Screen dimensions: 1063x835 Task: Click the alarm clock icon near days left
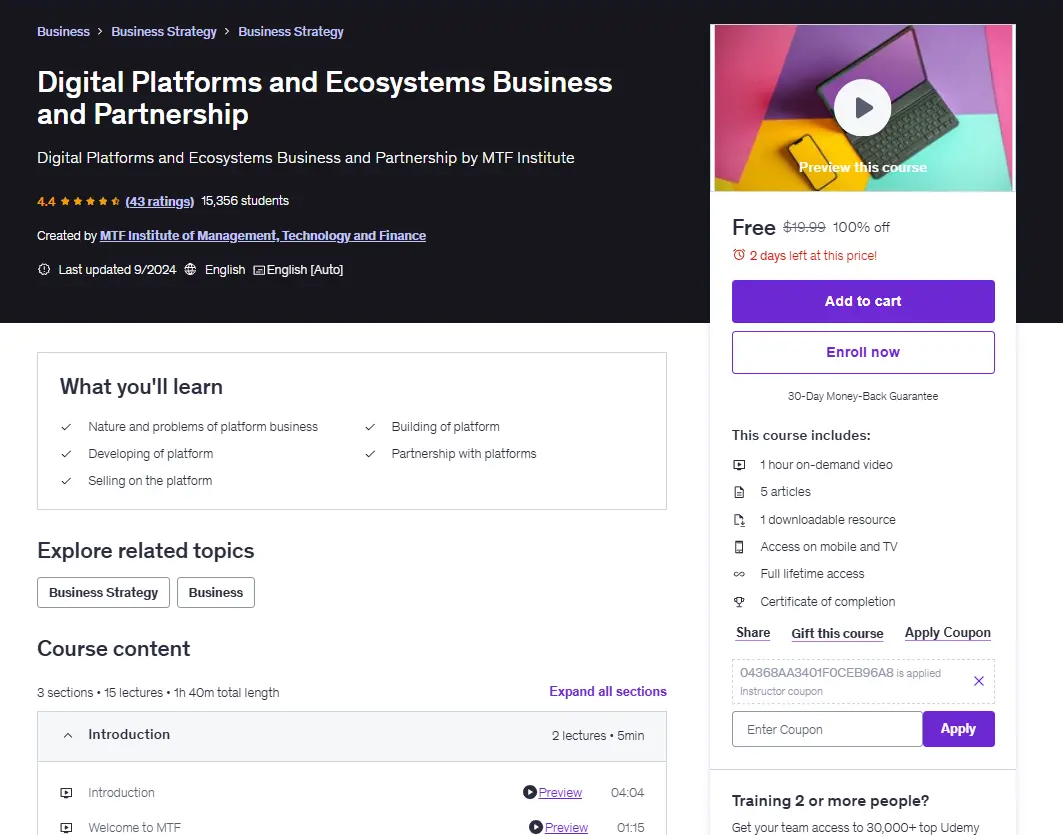pos(739,255)
